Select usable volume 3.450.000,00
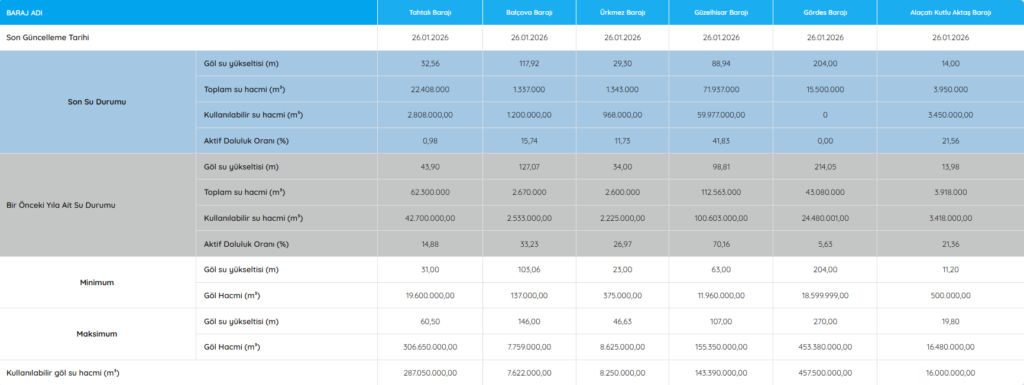1024x385 pixels. tap(950, 116)
